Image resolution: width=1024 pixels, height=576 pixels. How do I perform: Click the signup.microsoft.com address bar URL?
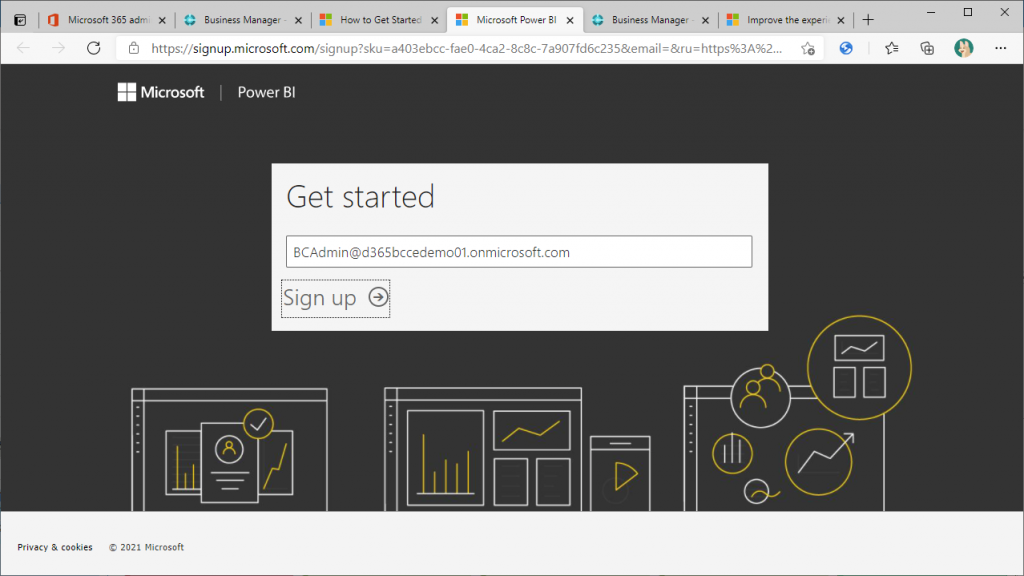pos(466,48)
